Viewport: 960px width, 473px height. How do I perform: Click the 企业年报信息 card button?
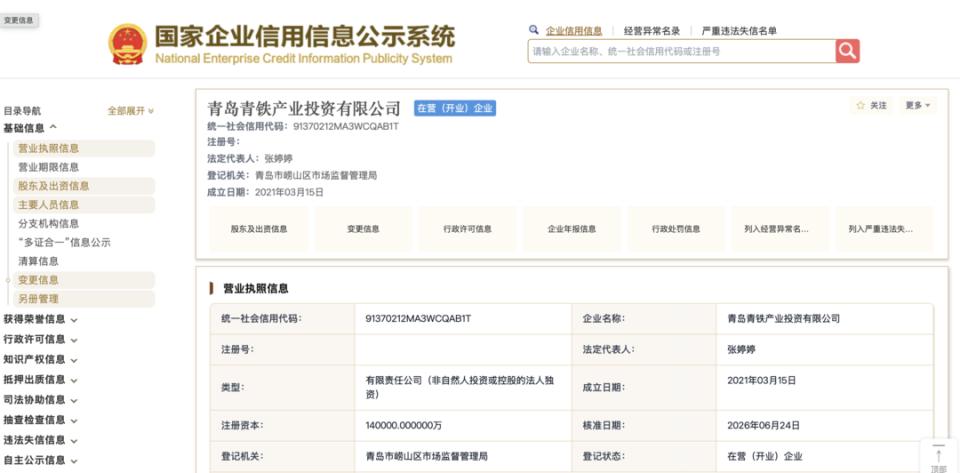point(572,229)
